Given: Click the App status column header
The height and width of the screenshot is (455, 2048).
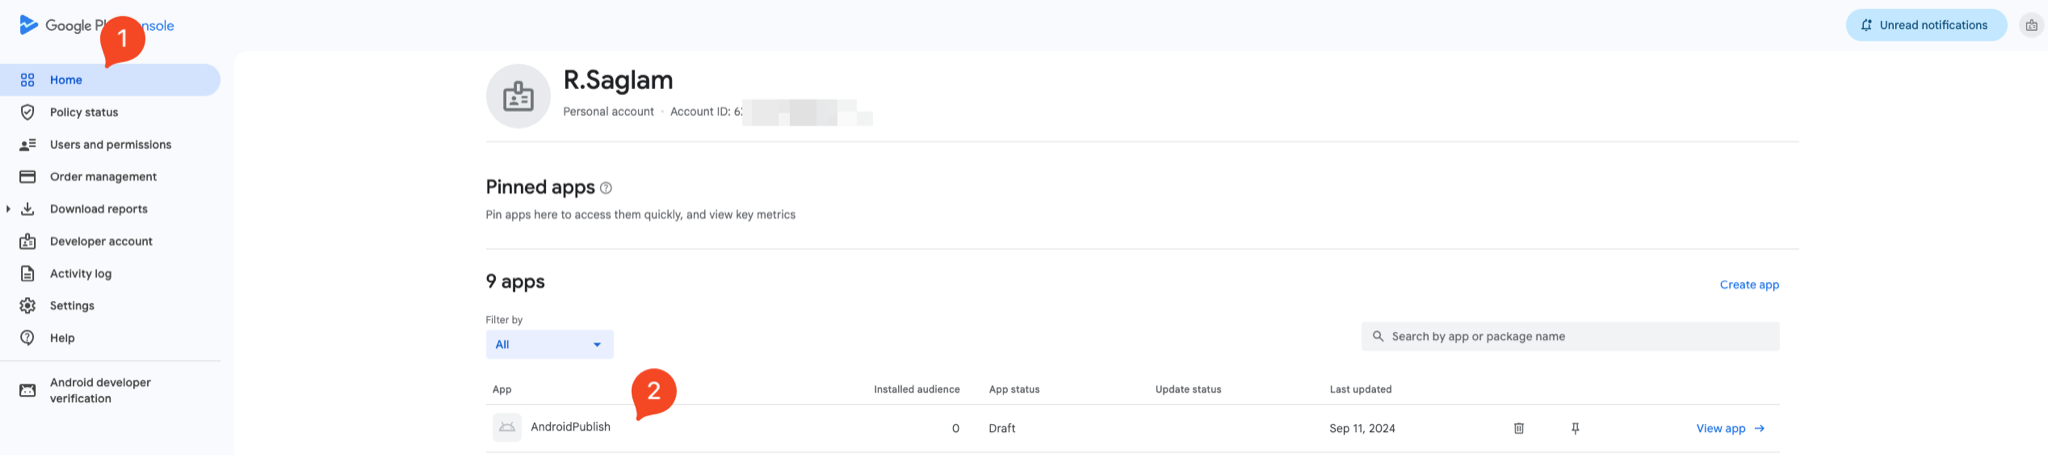Looking at the screenshot, I should 1014,389.
